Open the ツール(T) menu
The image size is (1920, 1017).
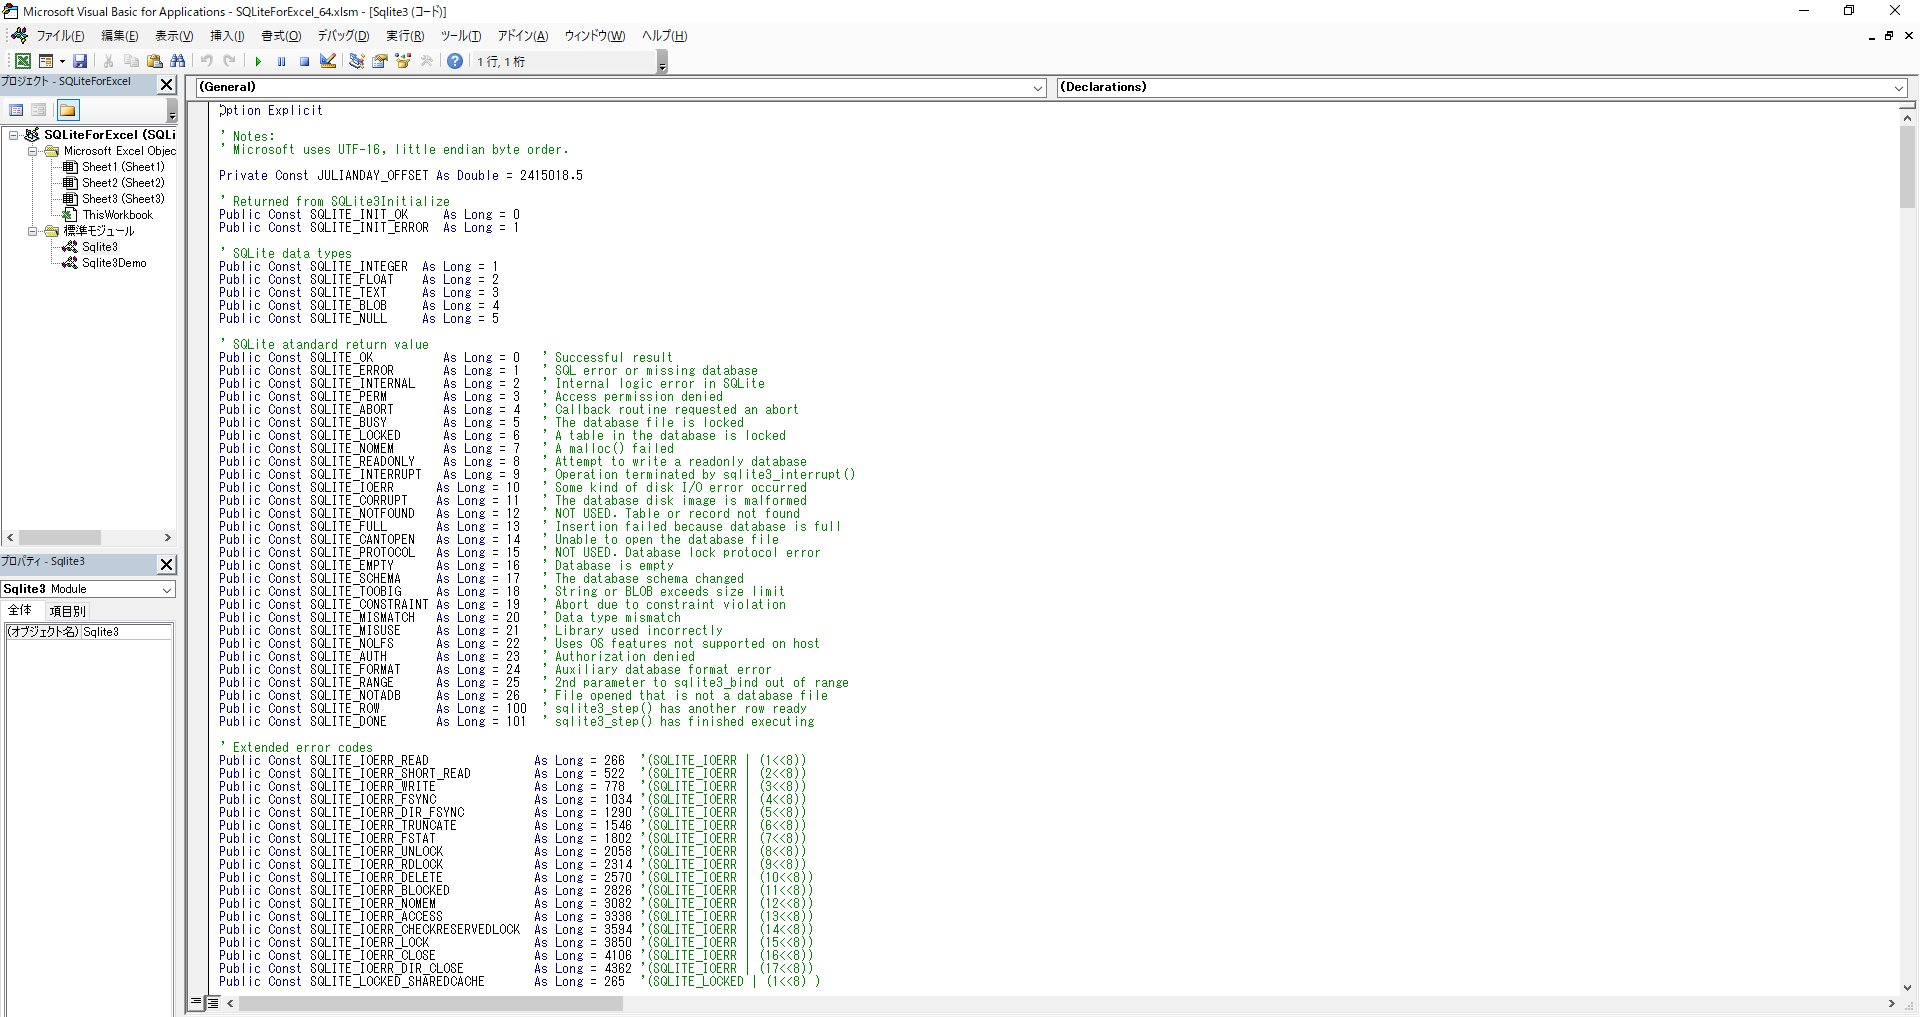[461, 36]
